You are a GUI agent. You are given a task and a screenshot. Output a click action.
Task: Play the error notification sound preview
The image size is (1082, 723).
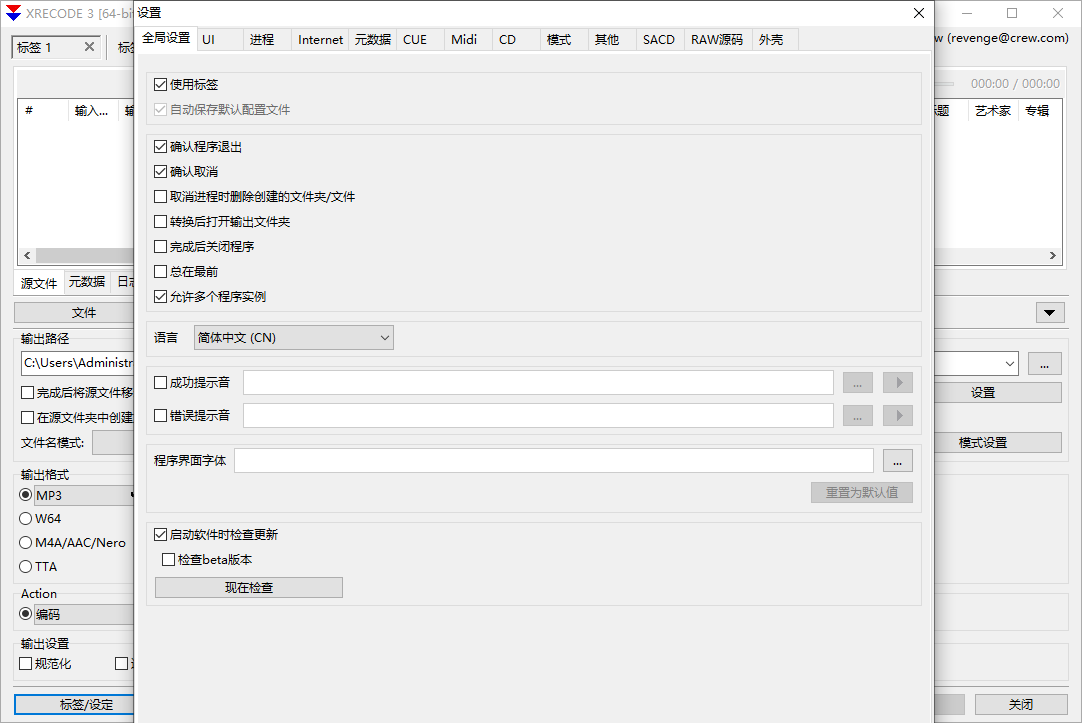(x=896, y=415)
